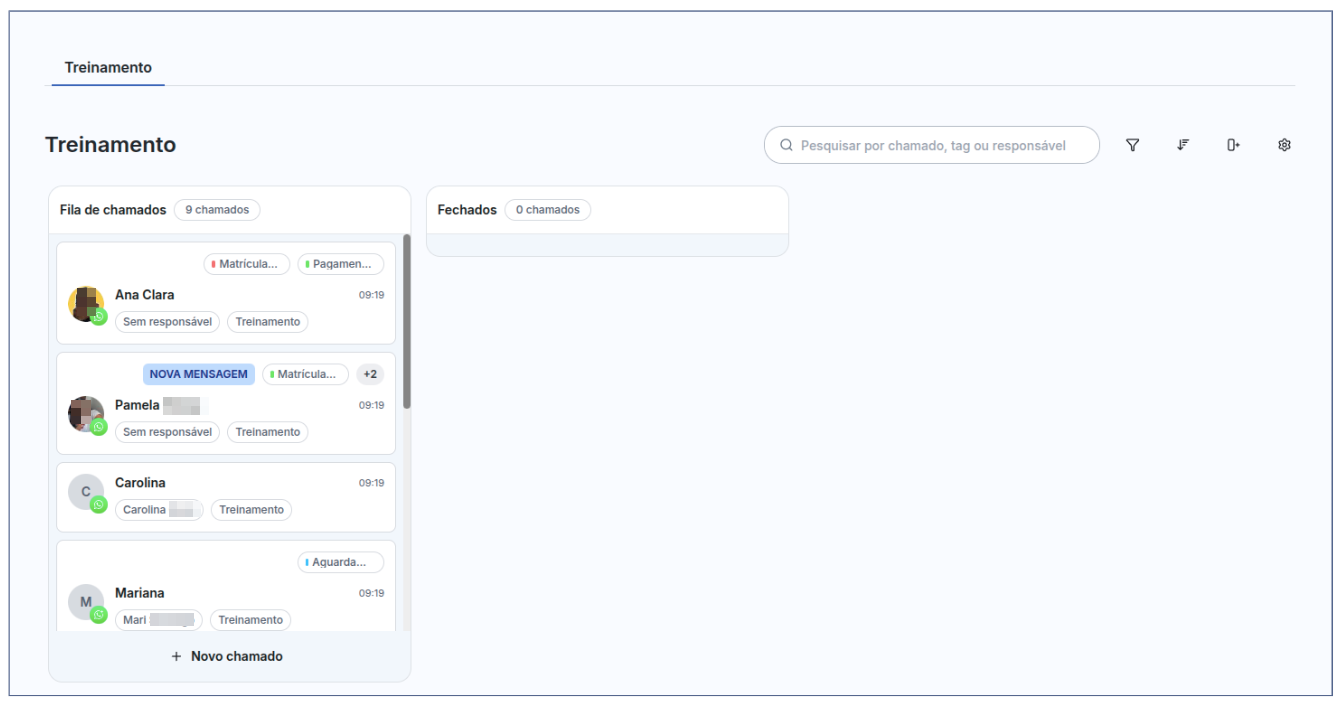Click the sort order icon
The height and width of the screenshot is (704, 1341).
1183,145
